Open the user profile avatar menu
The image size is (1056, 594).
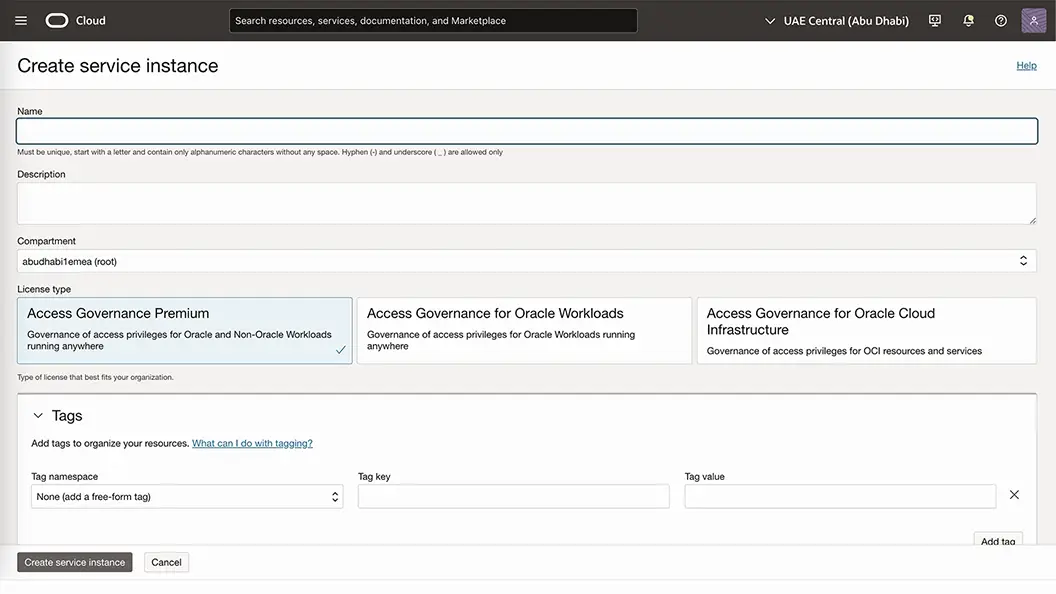coord(1033,21)
